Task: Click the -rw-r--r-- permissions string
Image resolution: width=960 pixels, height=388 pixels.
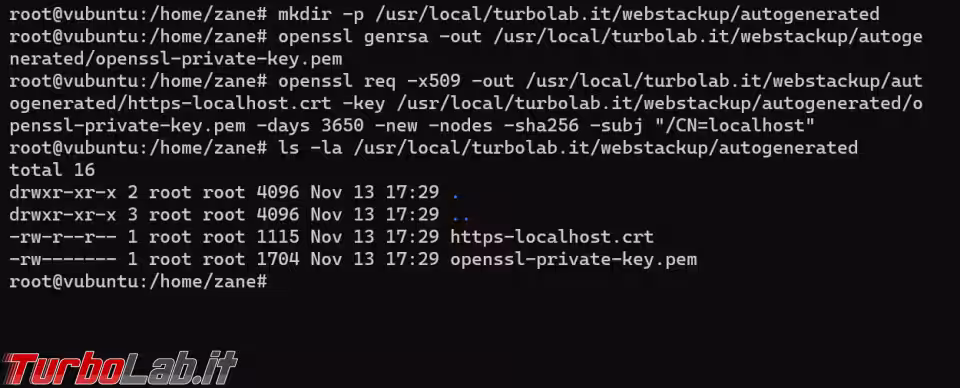Action: coord(63,237)
